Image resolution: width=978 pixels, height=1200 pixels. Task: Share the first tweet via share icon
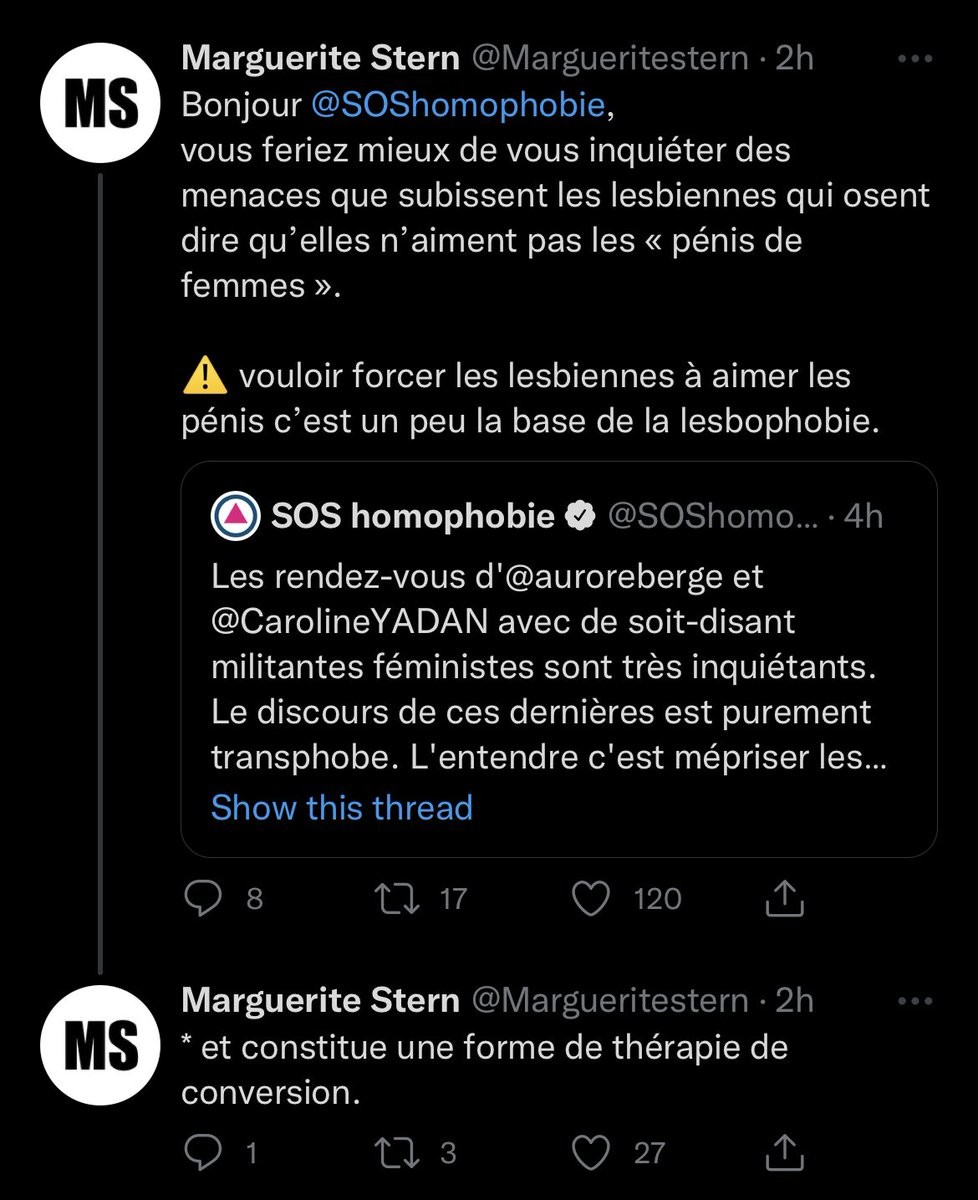pos(785,899)
